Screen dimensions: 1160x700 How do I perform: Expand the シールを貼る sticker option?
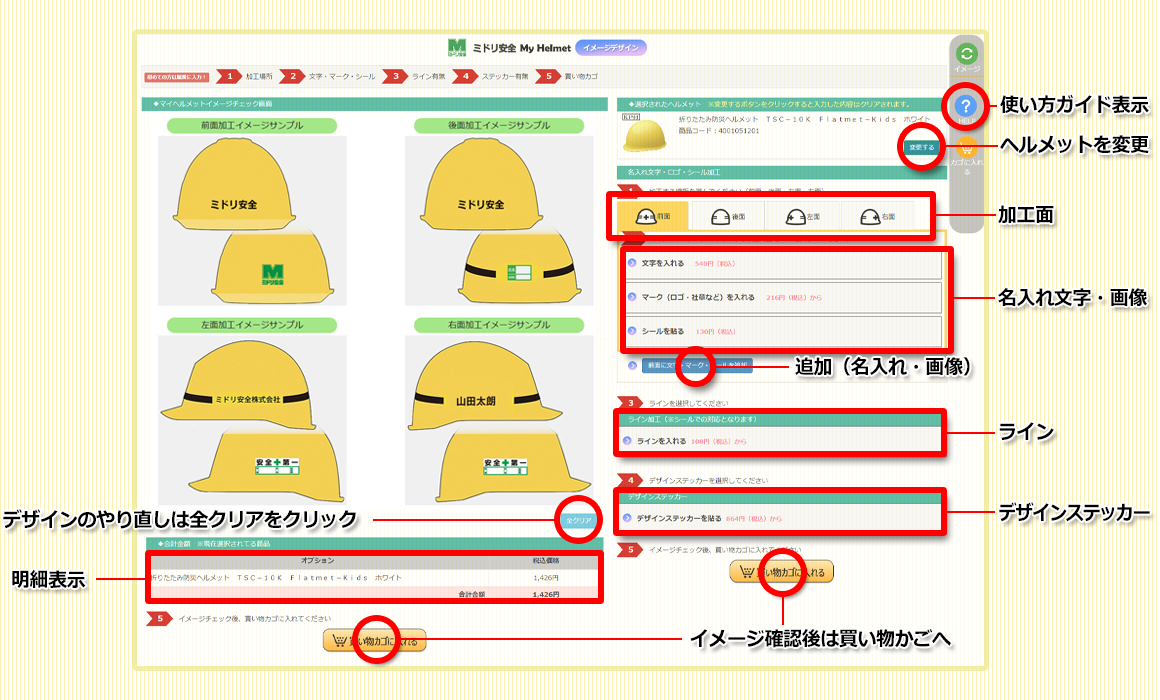point(664,331)
